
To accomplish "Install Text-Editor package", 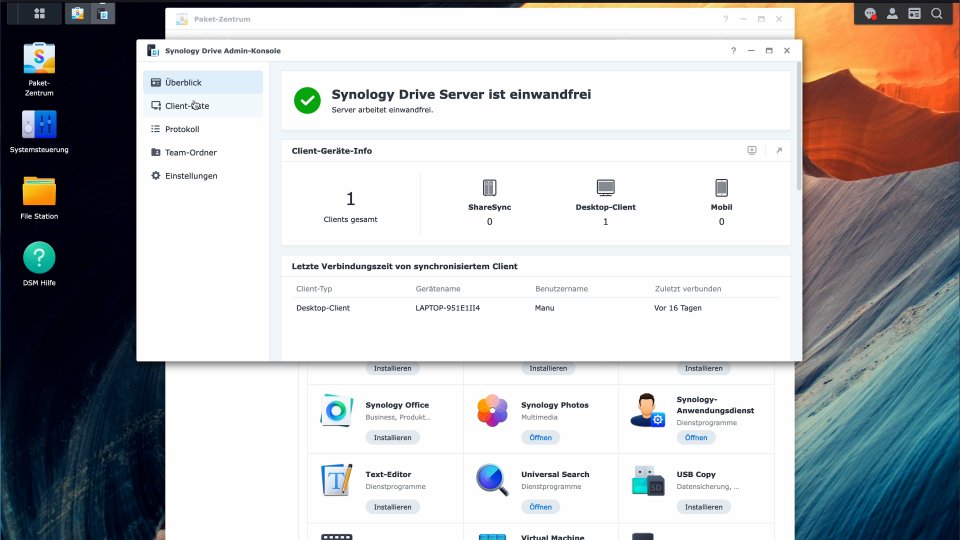I will click(x=392, y=507).
